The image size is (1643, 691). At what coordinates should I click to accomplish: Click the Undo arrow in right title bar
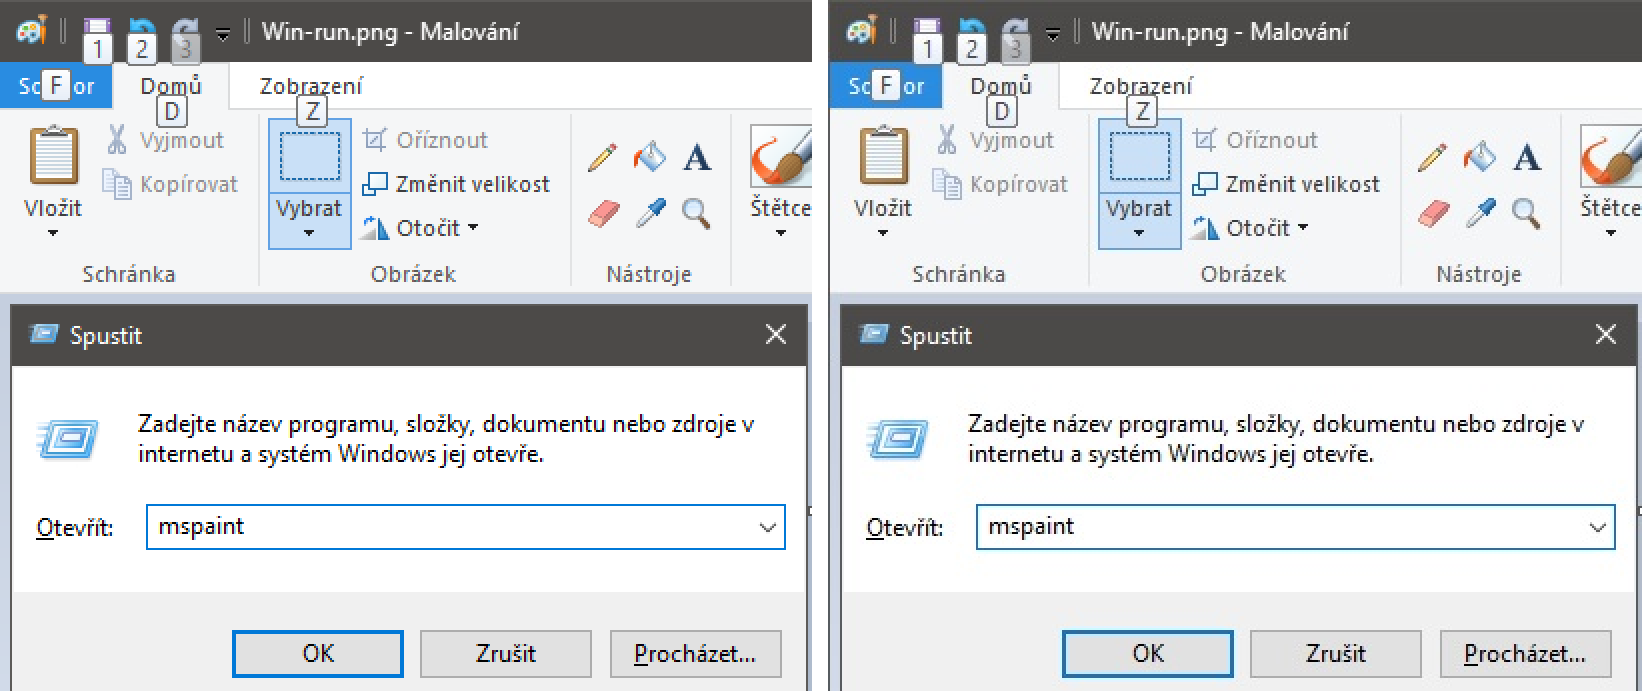(x=971, y=31)
